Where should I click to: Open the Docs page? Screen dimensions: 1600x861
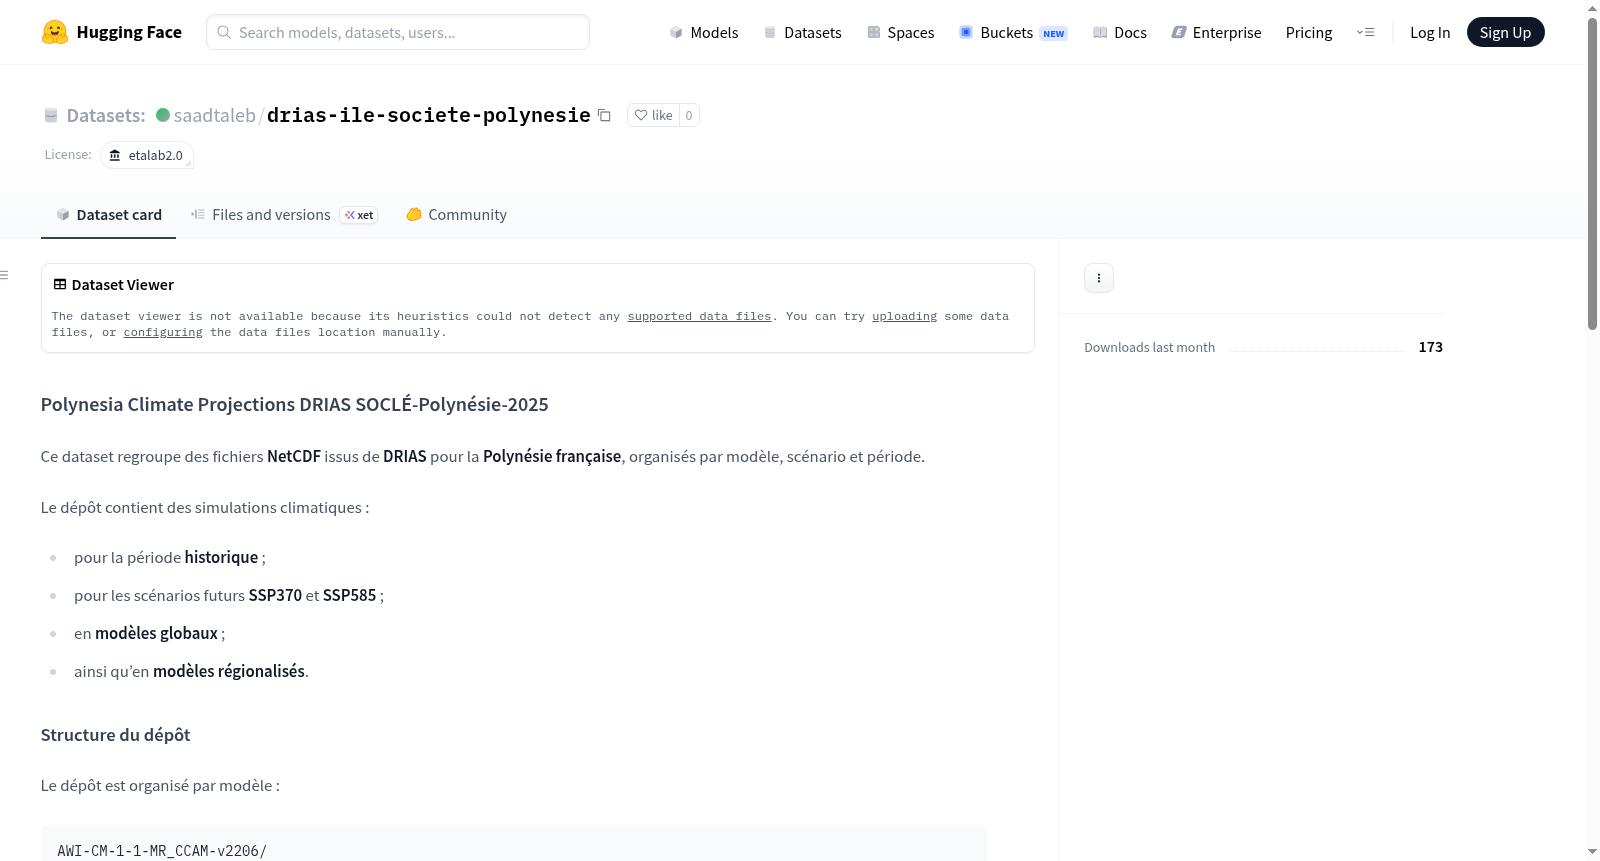pyautogui.click(x=1120, y=32)
